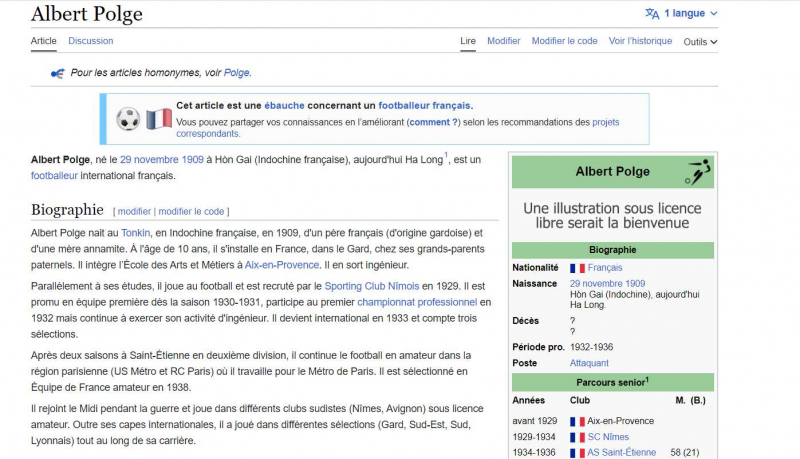
Task: Open the 'Modifier le code' tab
Action: (x=564, y=41)
